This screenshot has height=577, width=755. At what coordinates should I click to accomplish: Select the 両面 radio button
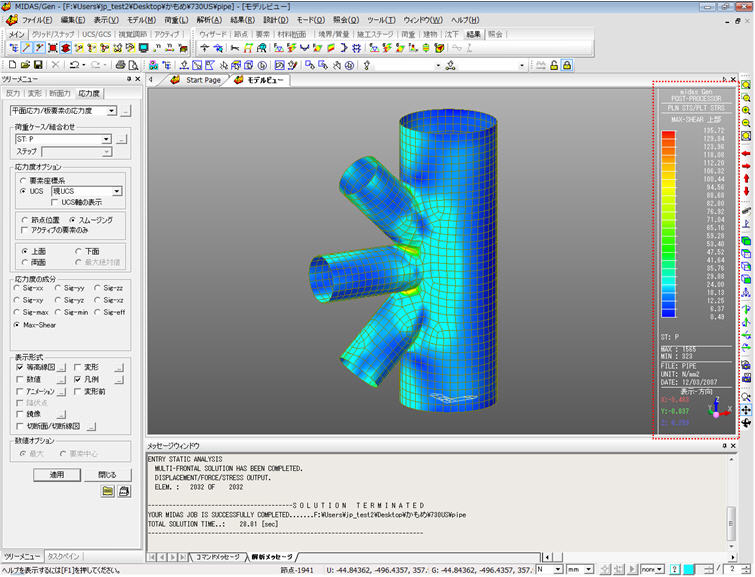pos(25,262)
